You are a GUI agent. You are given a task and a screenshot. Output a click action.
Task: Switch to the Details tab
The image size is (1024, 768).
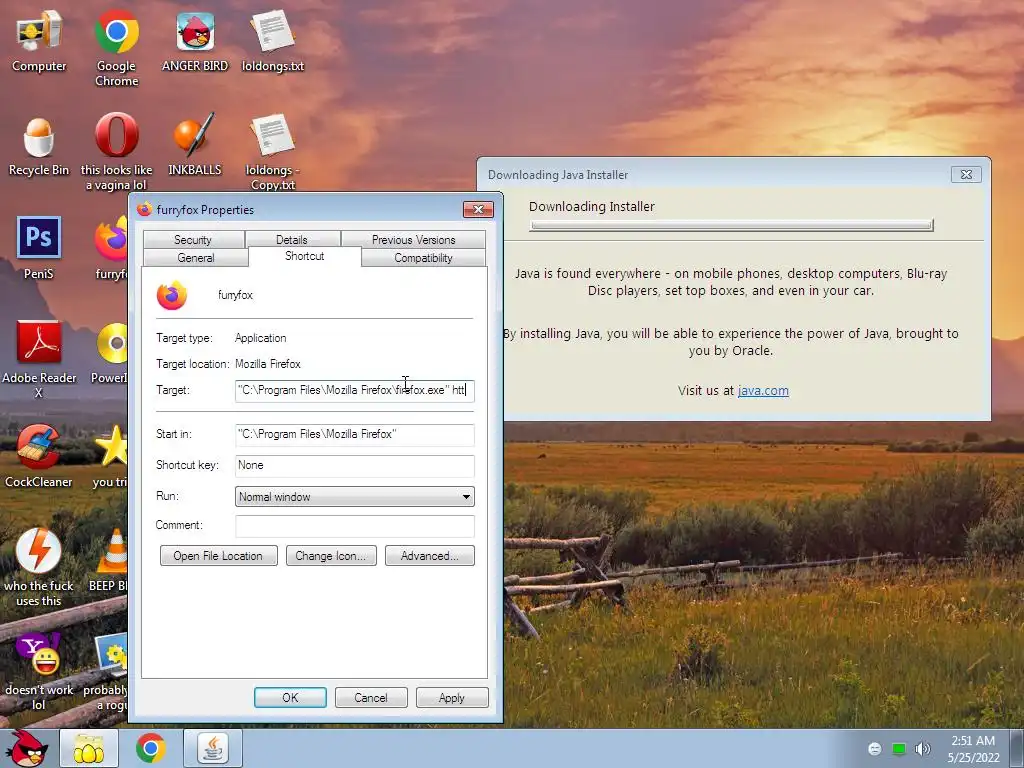[x=292, y=240]
